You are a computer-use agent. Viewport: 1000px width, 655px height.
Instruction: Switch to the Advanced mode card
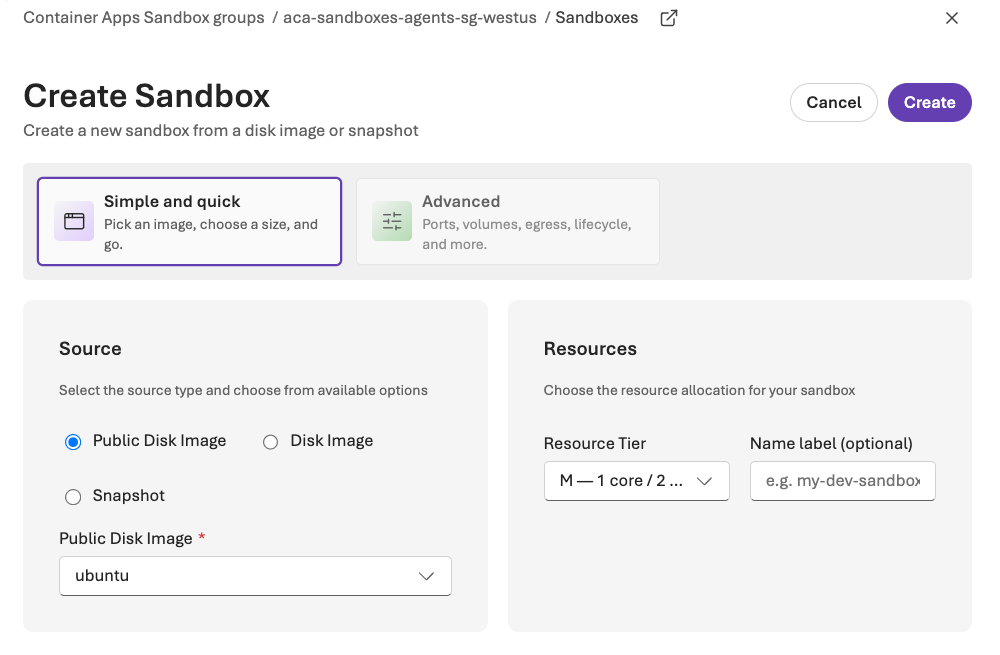[508, 221]
